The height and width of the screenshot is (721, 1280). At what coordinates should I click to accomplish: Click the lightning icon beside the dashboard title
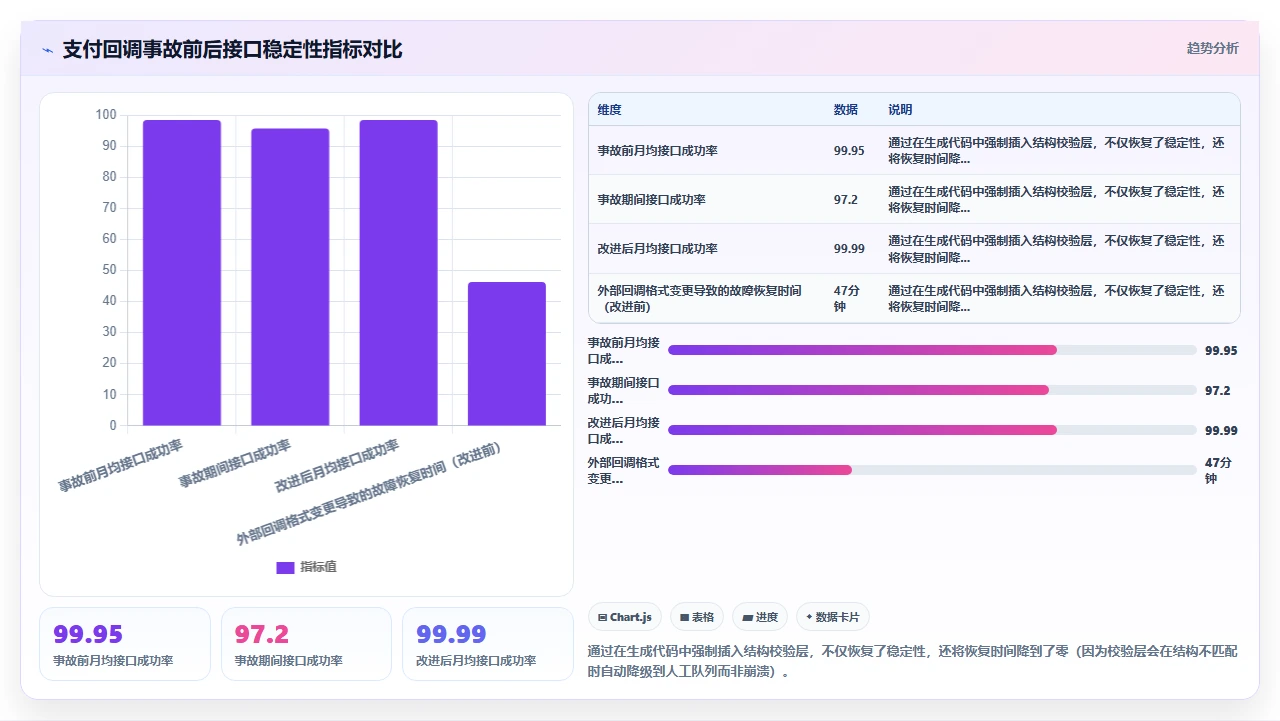[x=48, y=50]
